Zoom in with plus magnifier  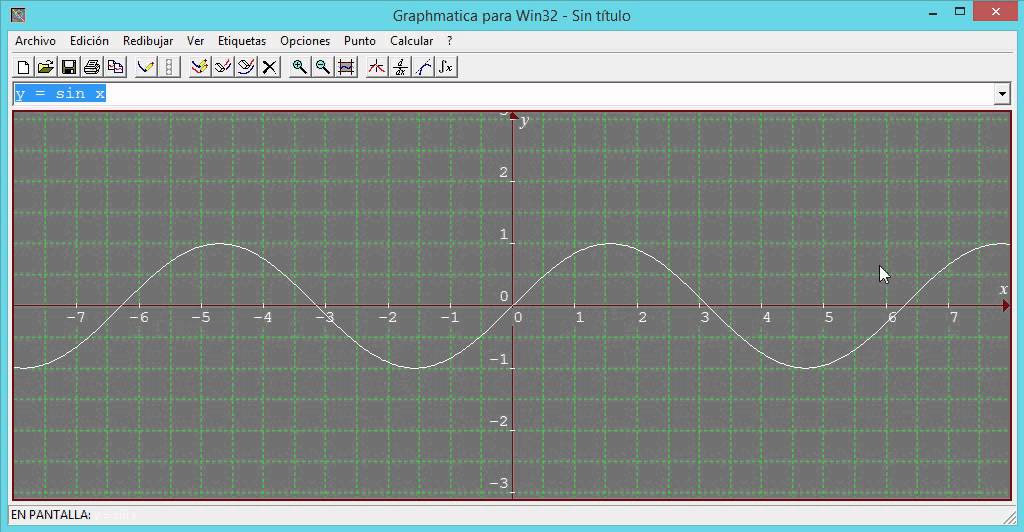click(x=300, y=67)
